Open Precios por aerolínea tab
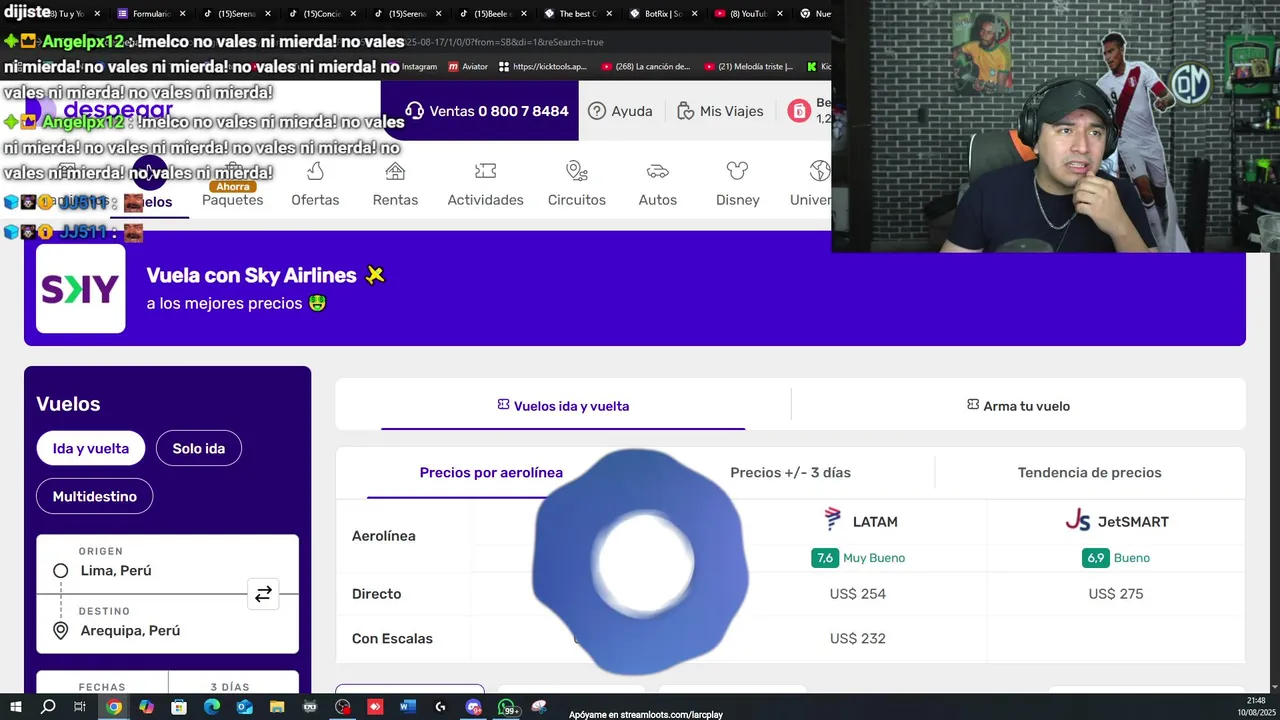The height and width of the screenshot is (720, 1280). coord(491,472)
